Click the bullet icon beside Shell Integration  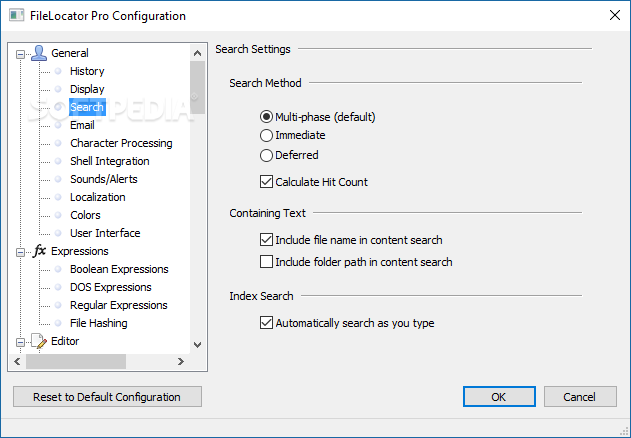58,161
